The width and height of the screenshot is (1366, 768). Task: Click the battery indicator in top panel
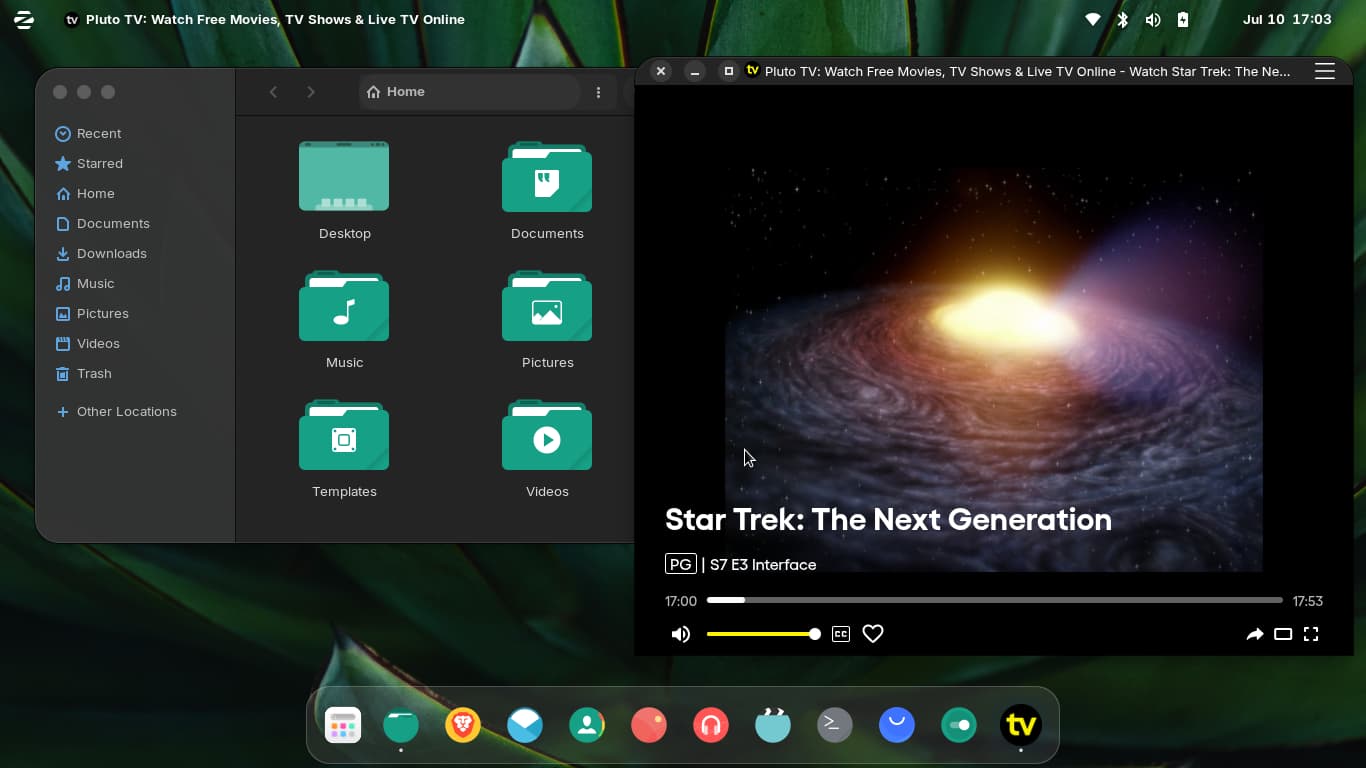coord(1182,19)
